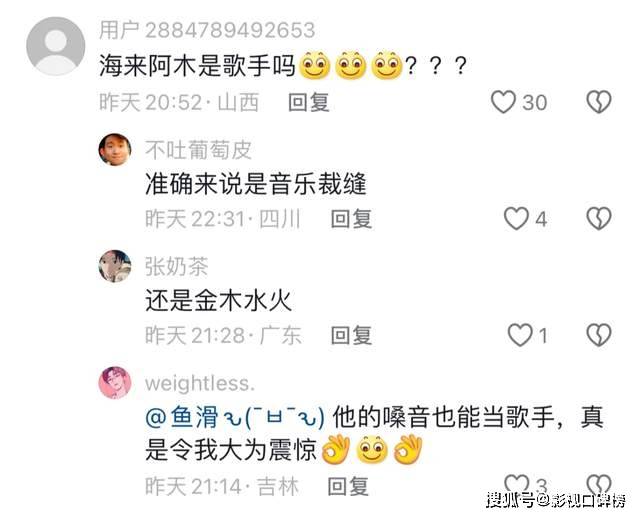Reply to the comment from 山西
The height and width of the screenshot is (517, 640).
pos(309,102)
